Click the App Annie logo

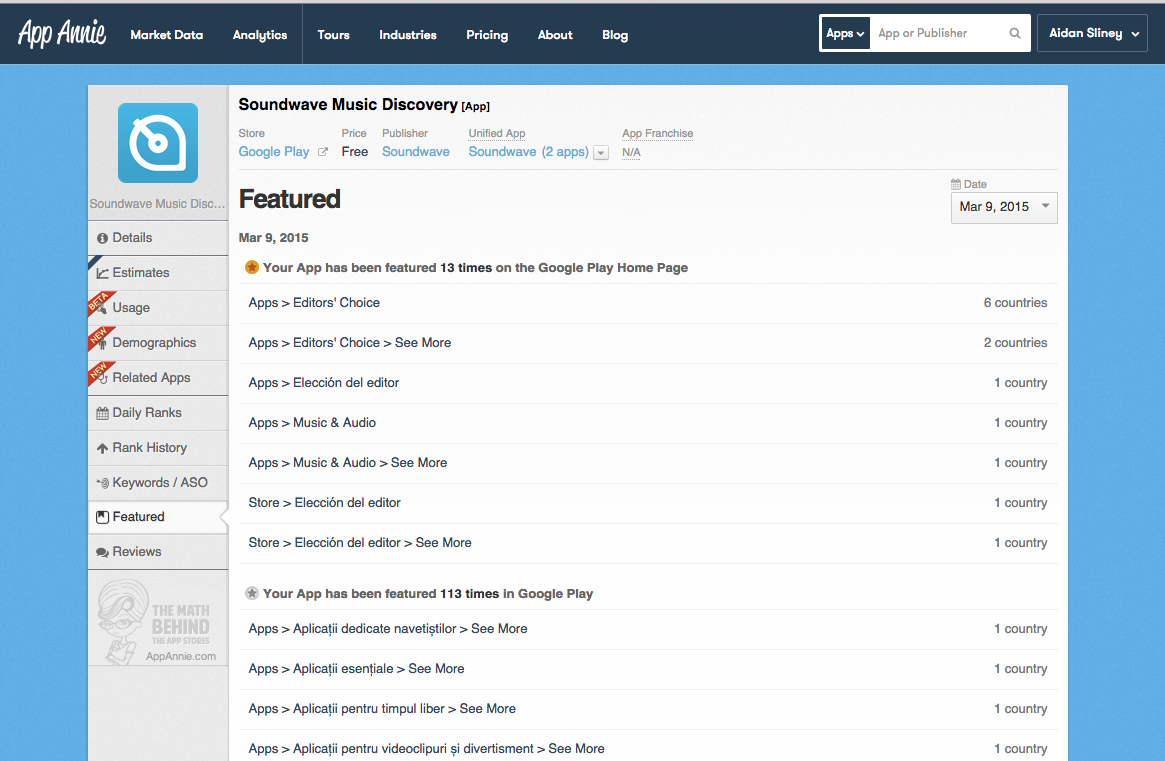62,33
